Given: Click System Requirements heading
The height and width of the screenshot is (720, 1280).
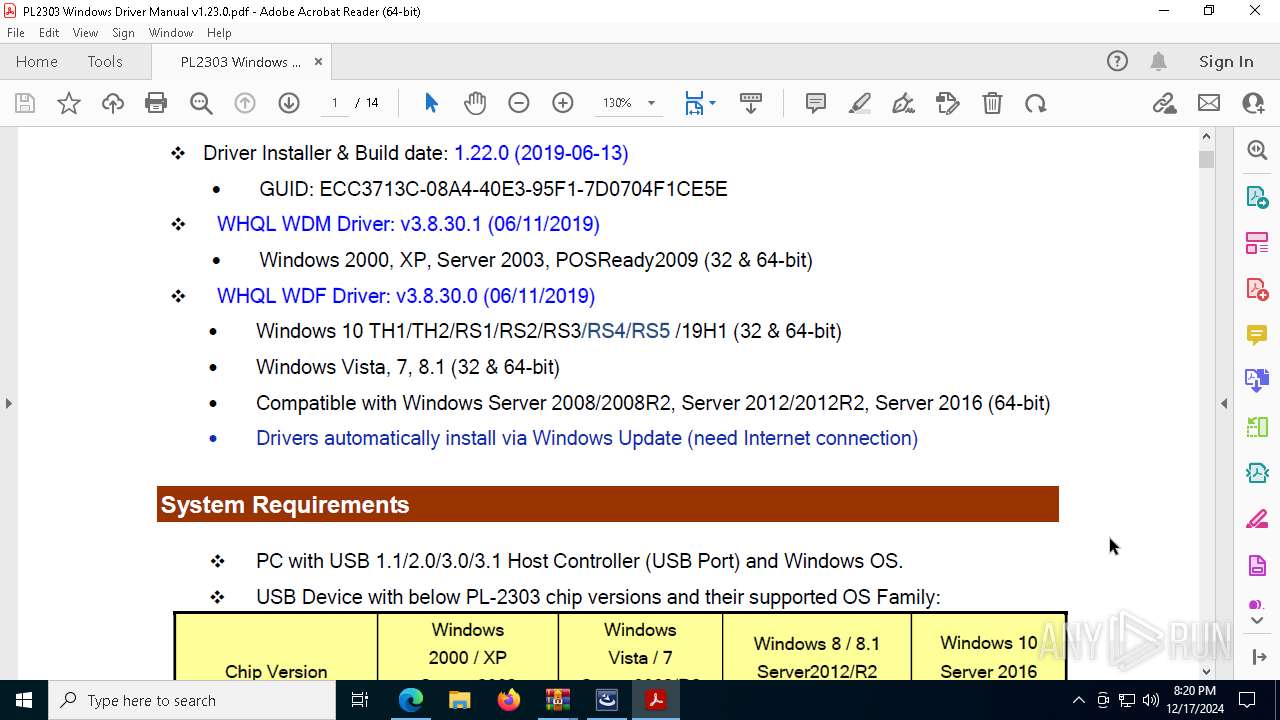Looking at the screenshot, I should click(x=285, y=505).
